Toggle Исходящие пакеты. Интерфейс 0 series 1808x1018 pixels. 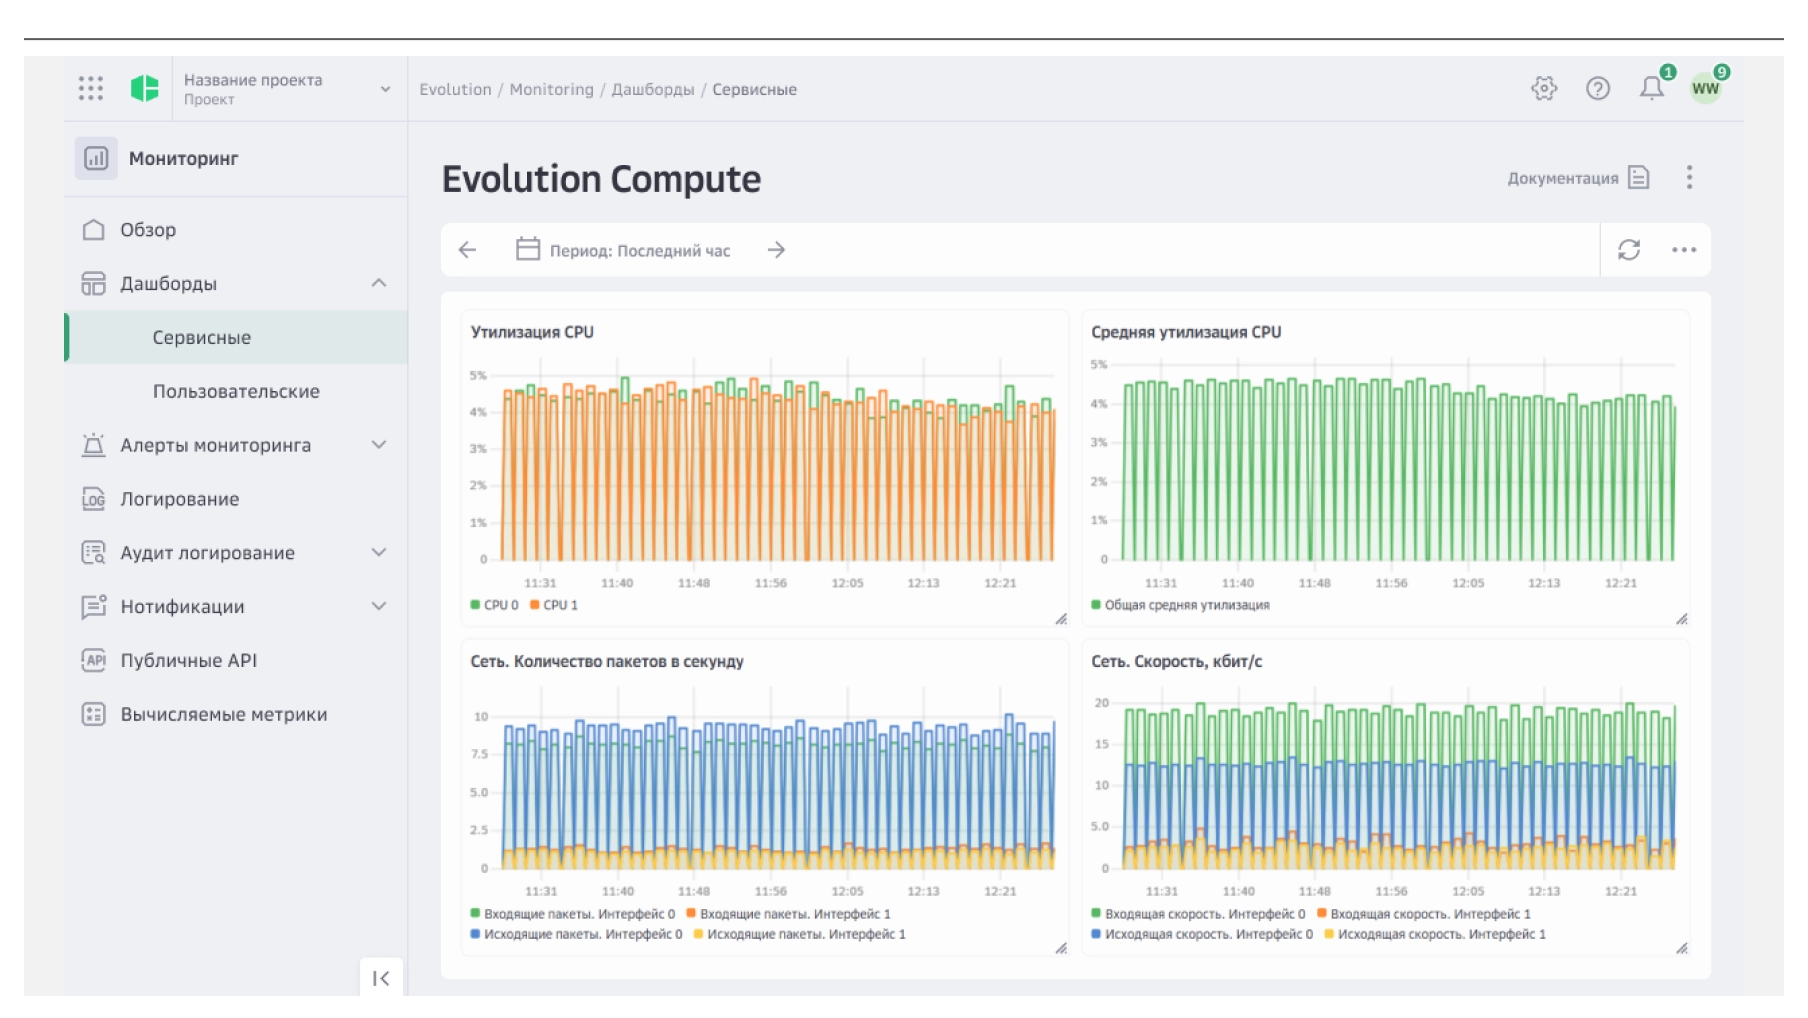tap(577, 934)
